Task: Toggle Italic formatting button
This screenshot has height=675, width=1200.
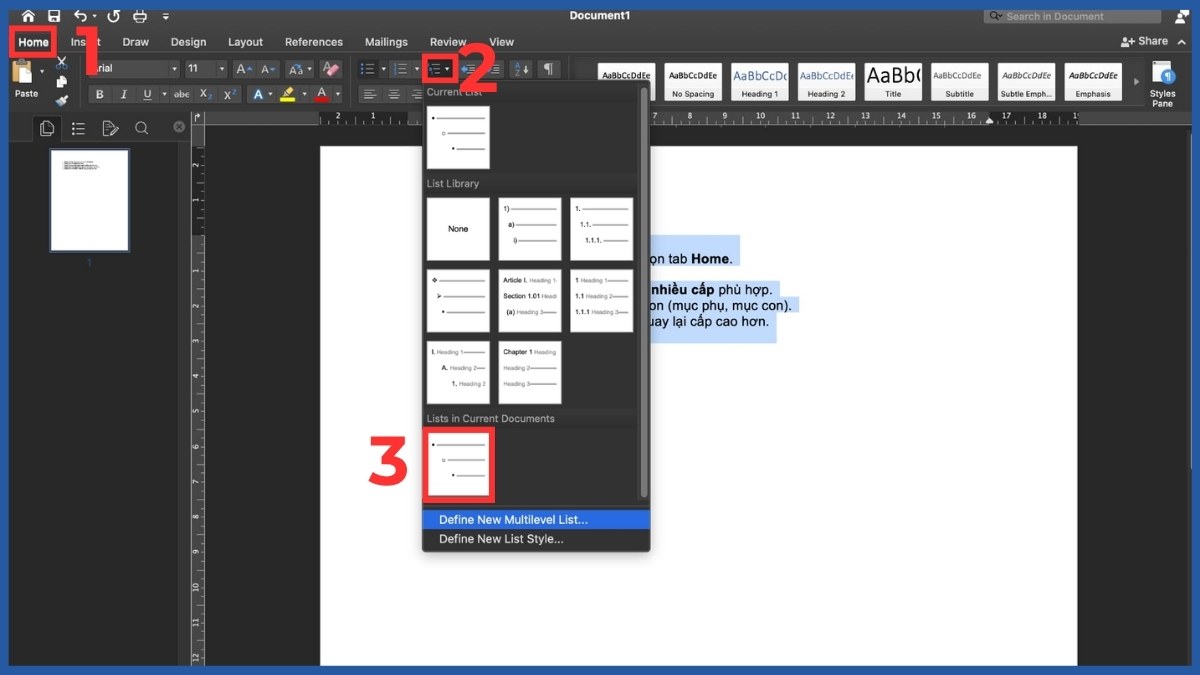Action: [124, 94]
